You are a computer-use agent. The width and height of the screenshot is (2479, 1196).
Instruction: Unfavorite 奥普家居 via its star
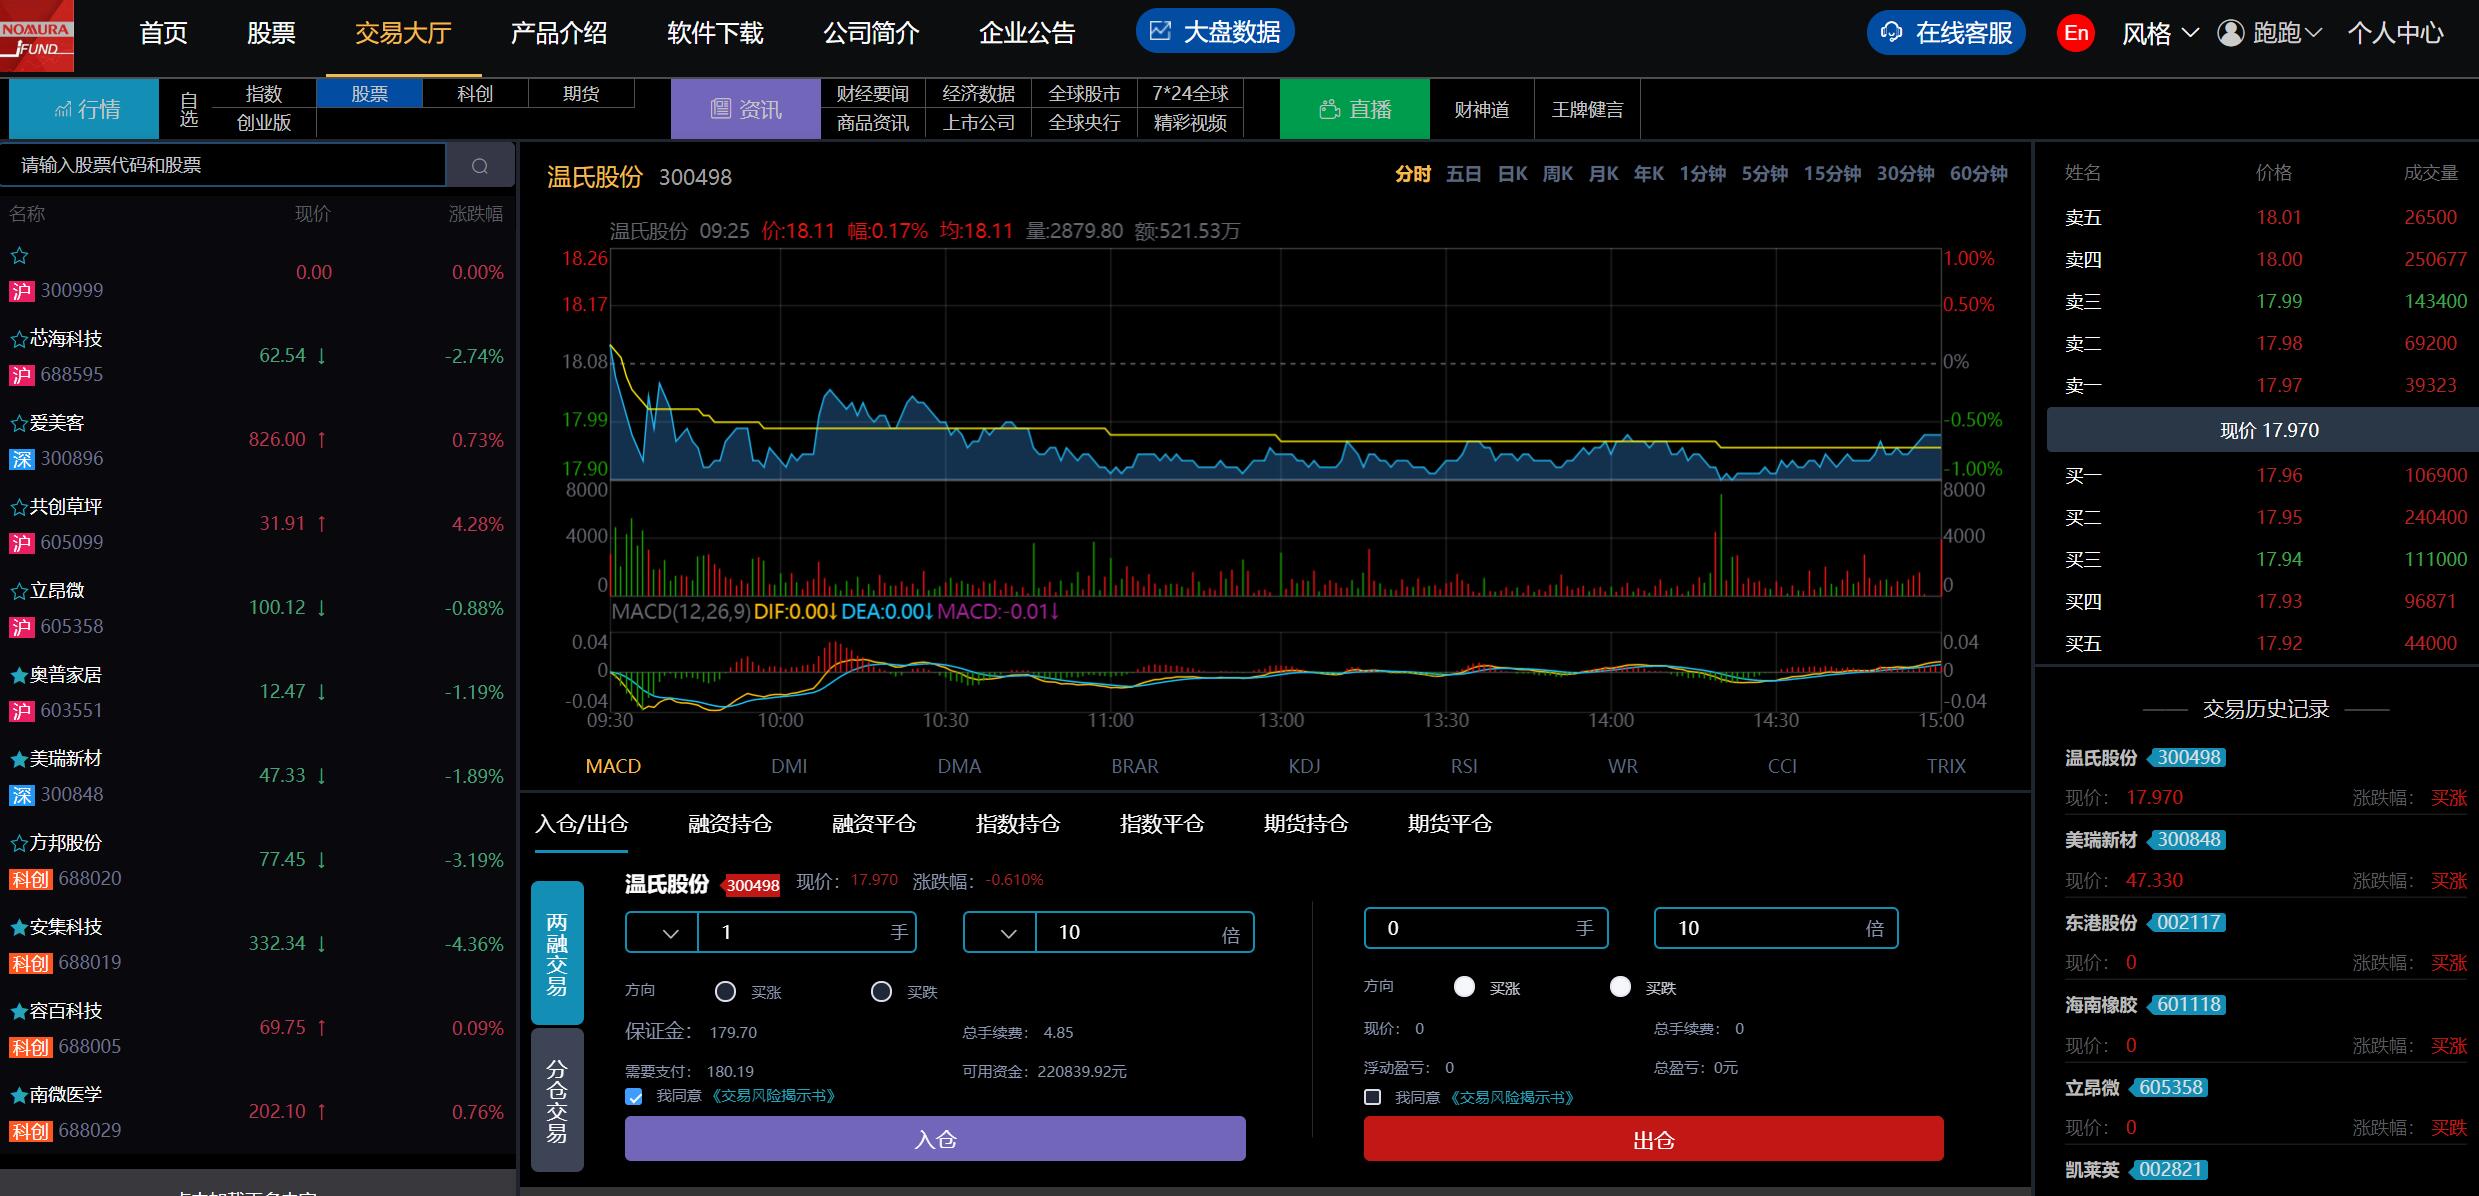tap(18, 675)
